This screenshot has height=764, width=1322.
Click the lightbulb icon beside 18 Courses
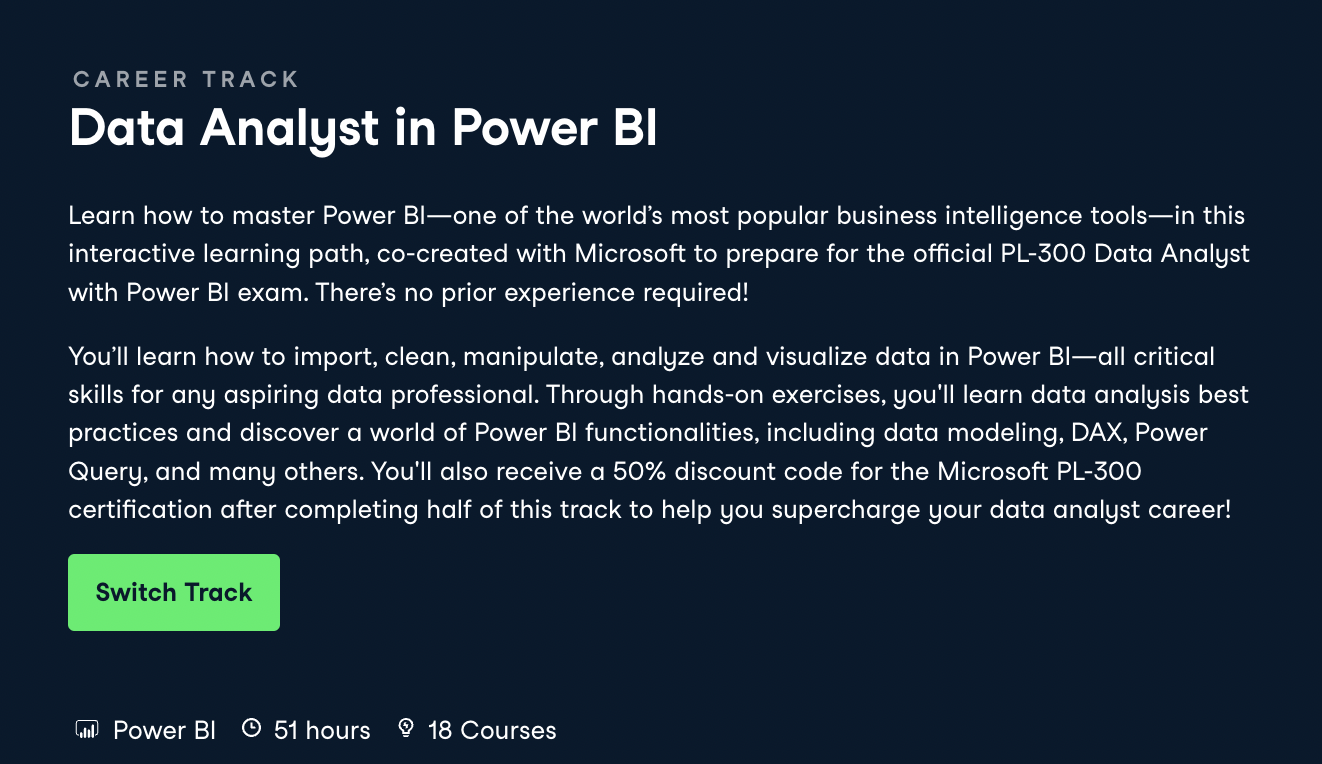tap(406, 728)
